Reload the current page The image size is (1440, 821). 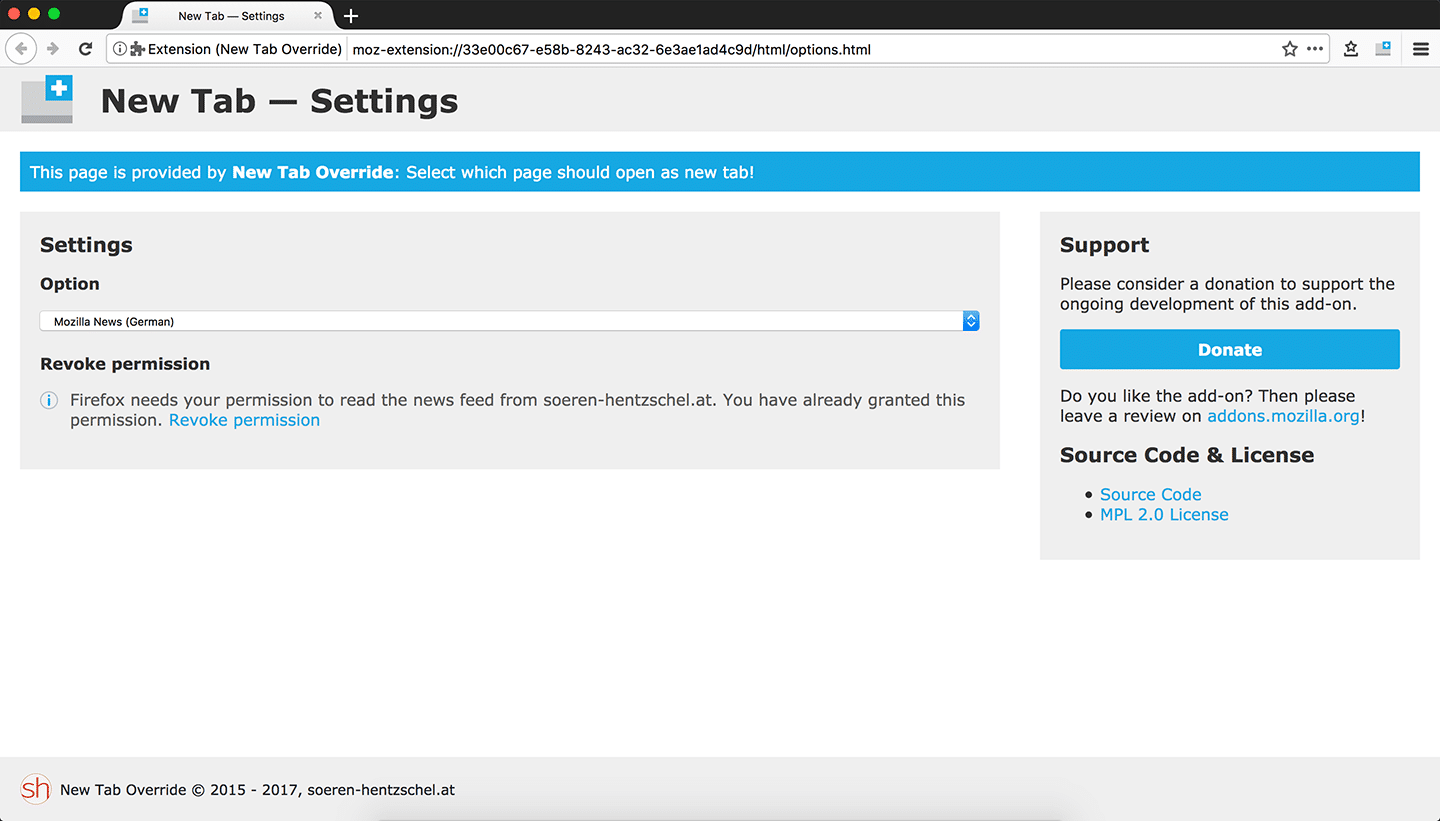coord(86,49)
